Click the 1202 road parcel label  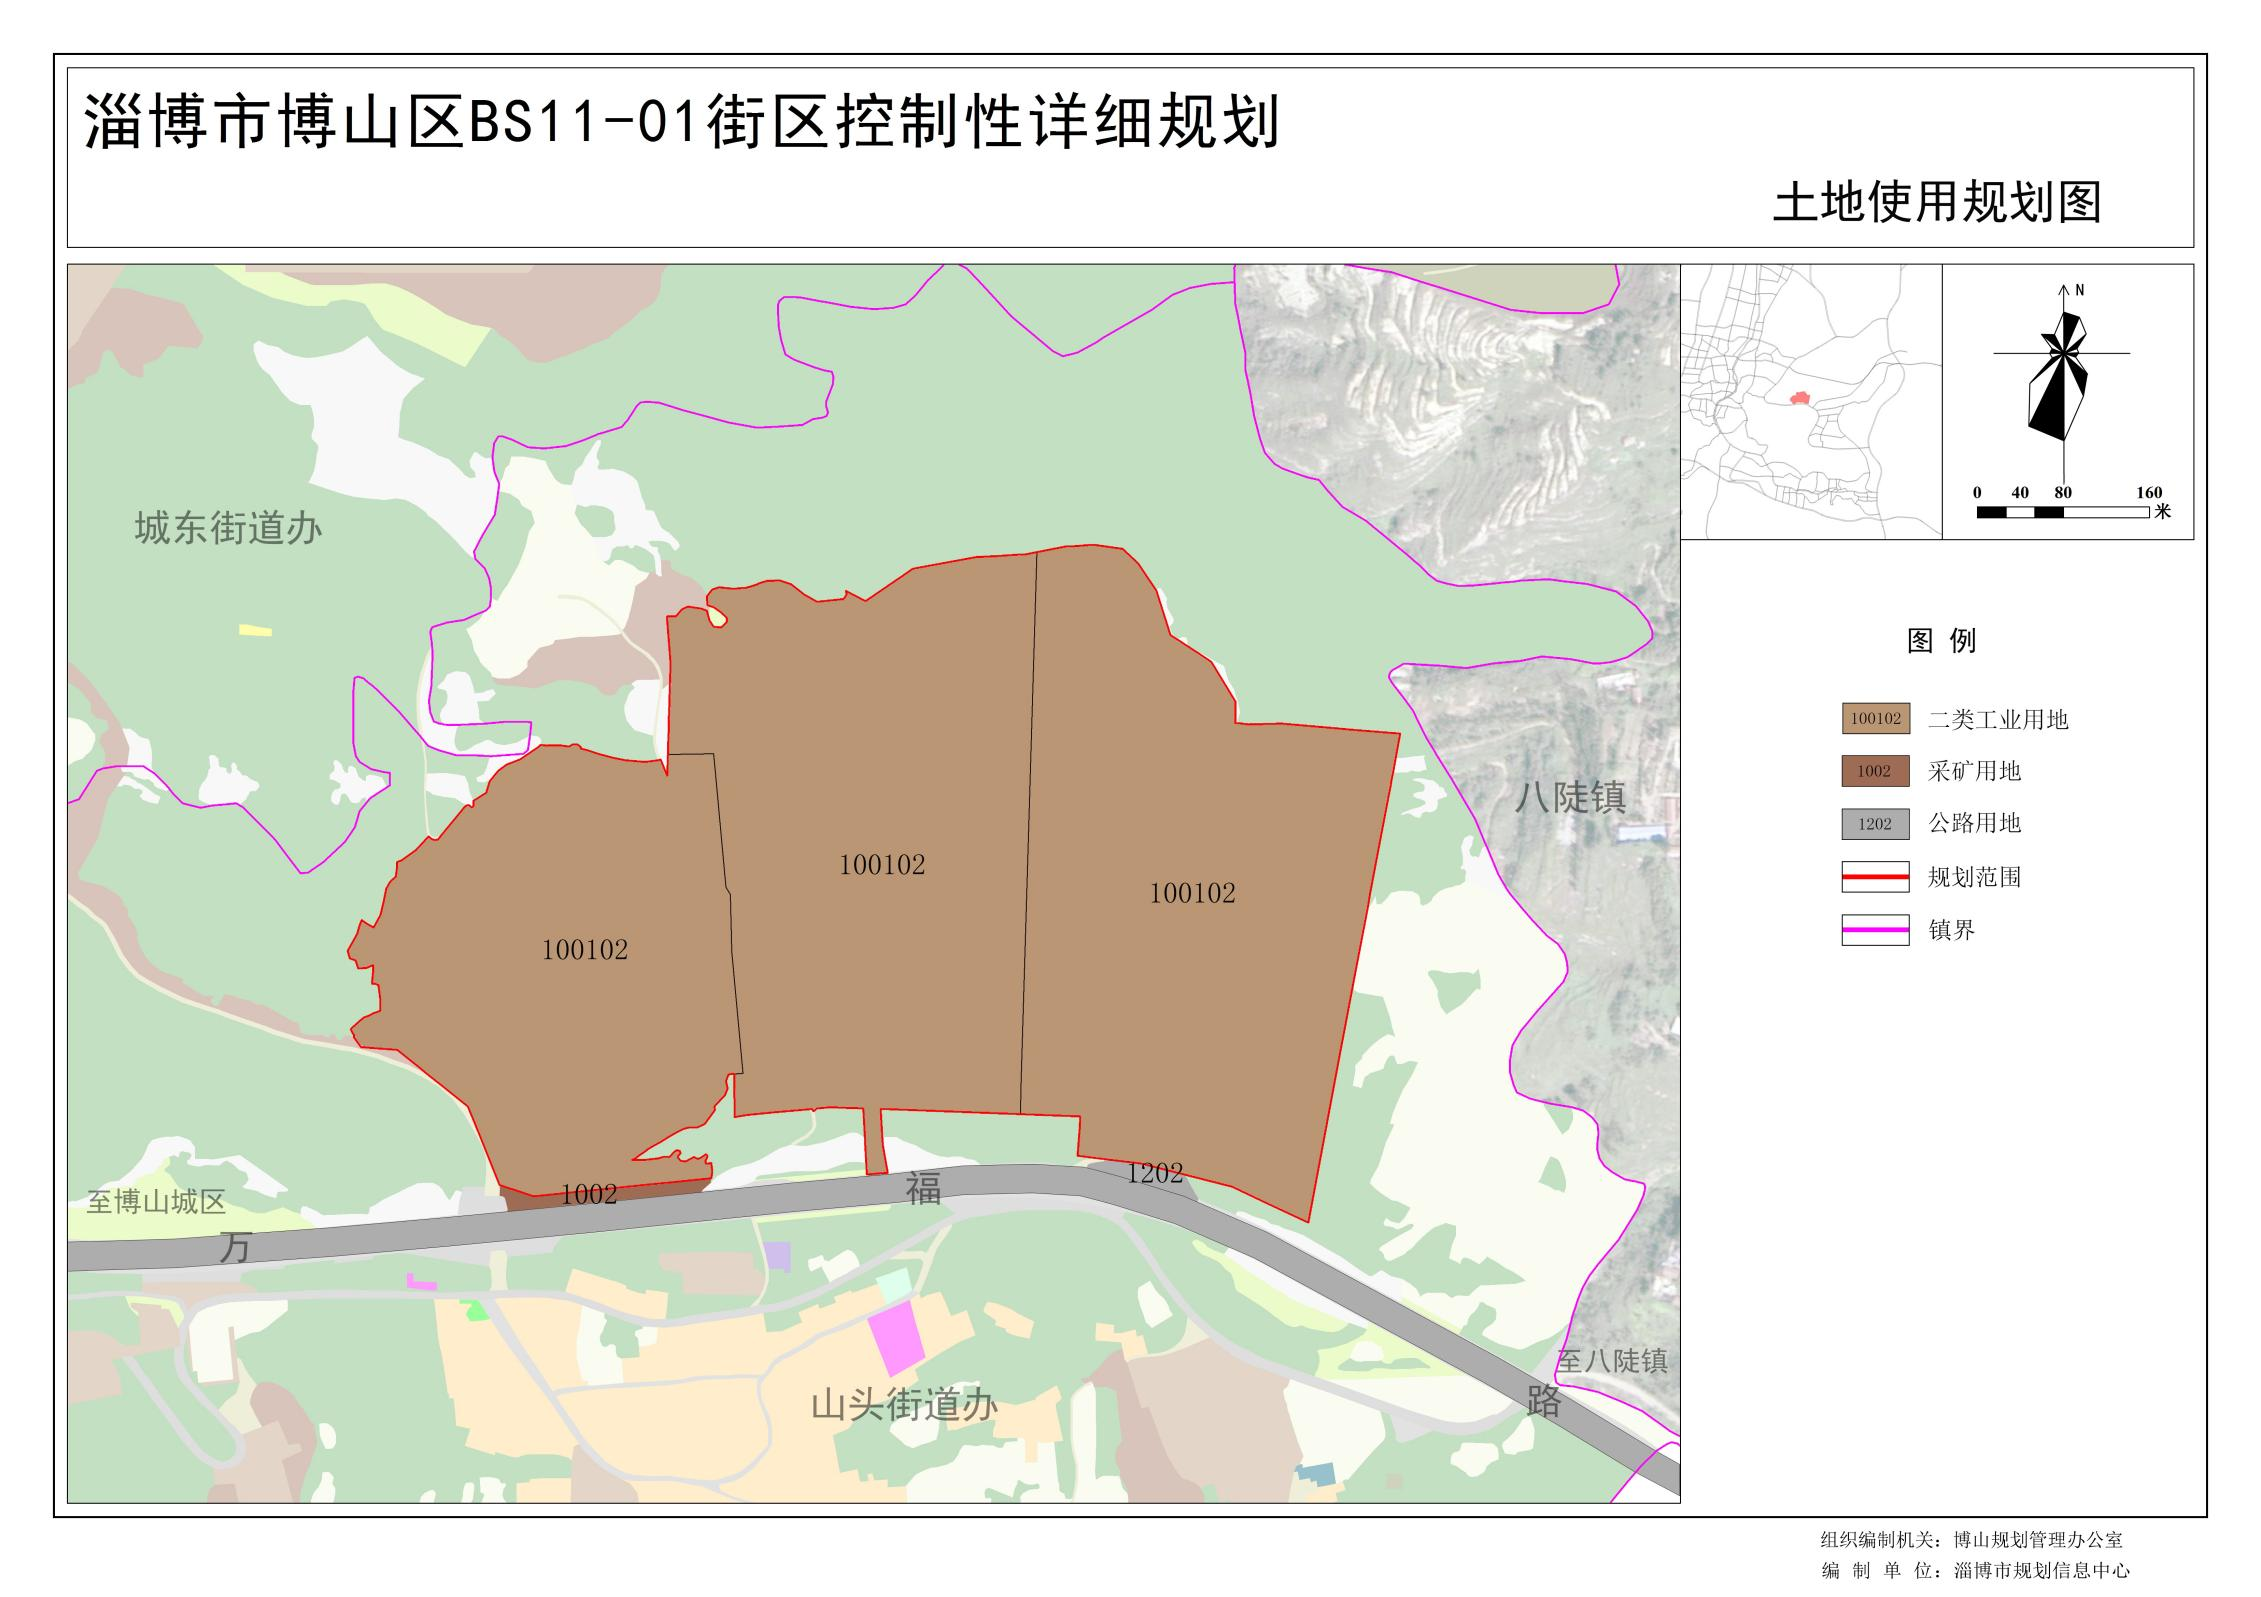pyautogui.click(x=1154, y=1173)
